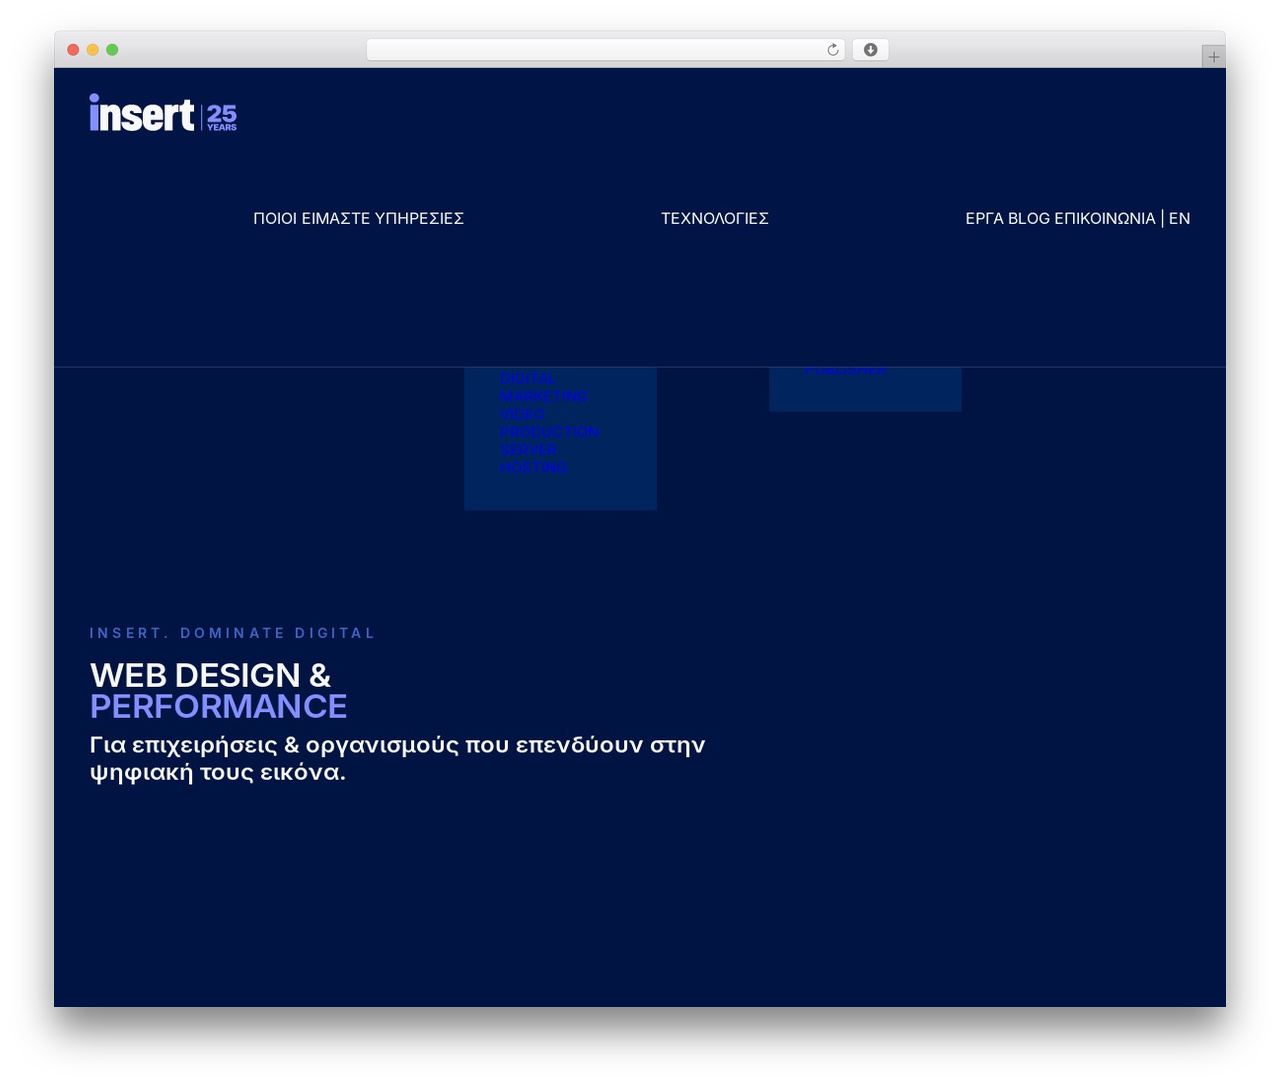1280x1084 pixels.
Task: Open the ΤΕΧΝΟΛΟΓΙΕΣ menu
Action: click(715, 218)
